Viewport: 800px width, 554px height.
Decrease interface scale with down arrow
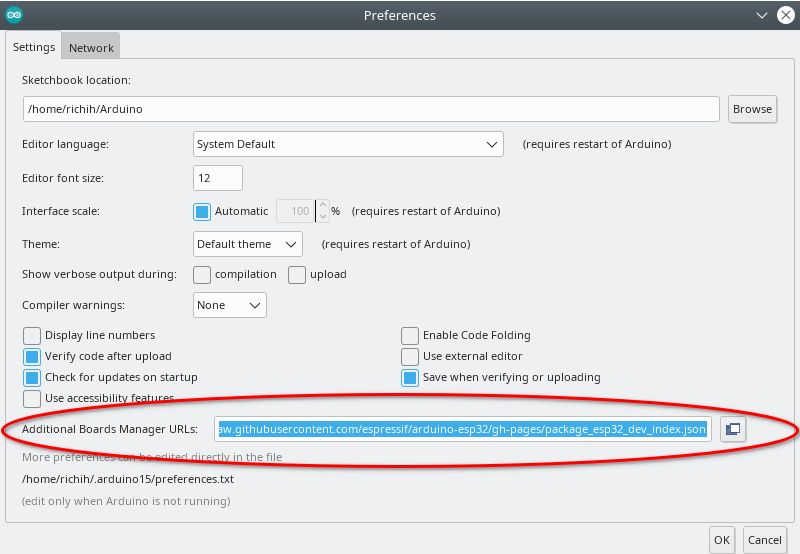click(322, 217)
